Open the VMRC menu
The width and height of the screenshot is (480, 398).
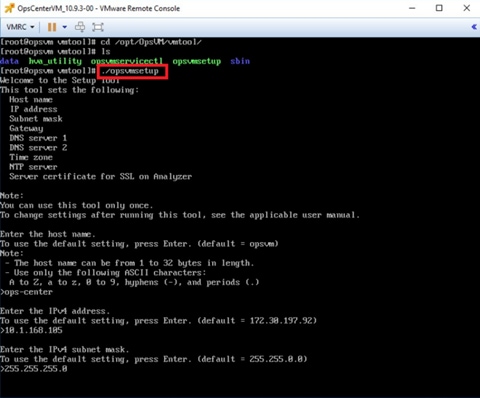[20, 27]
